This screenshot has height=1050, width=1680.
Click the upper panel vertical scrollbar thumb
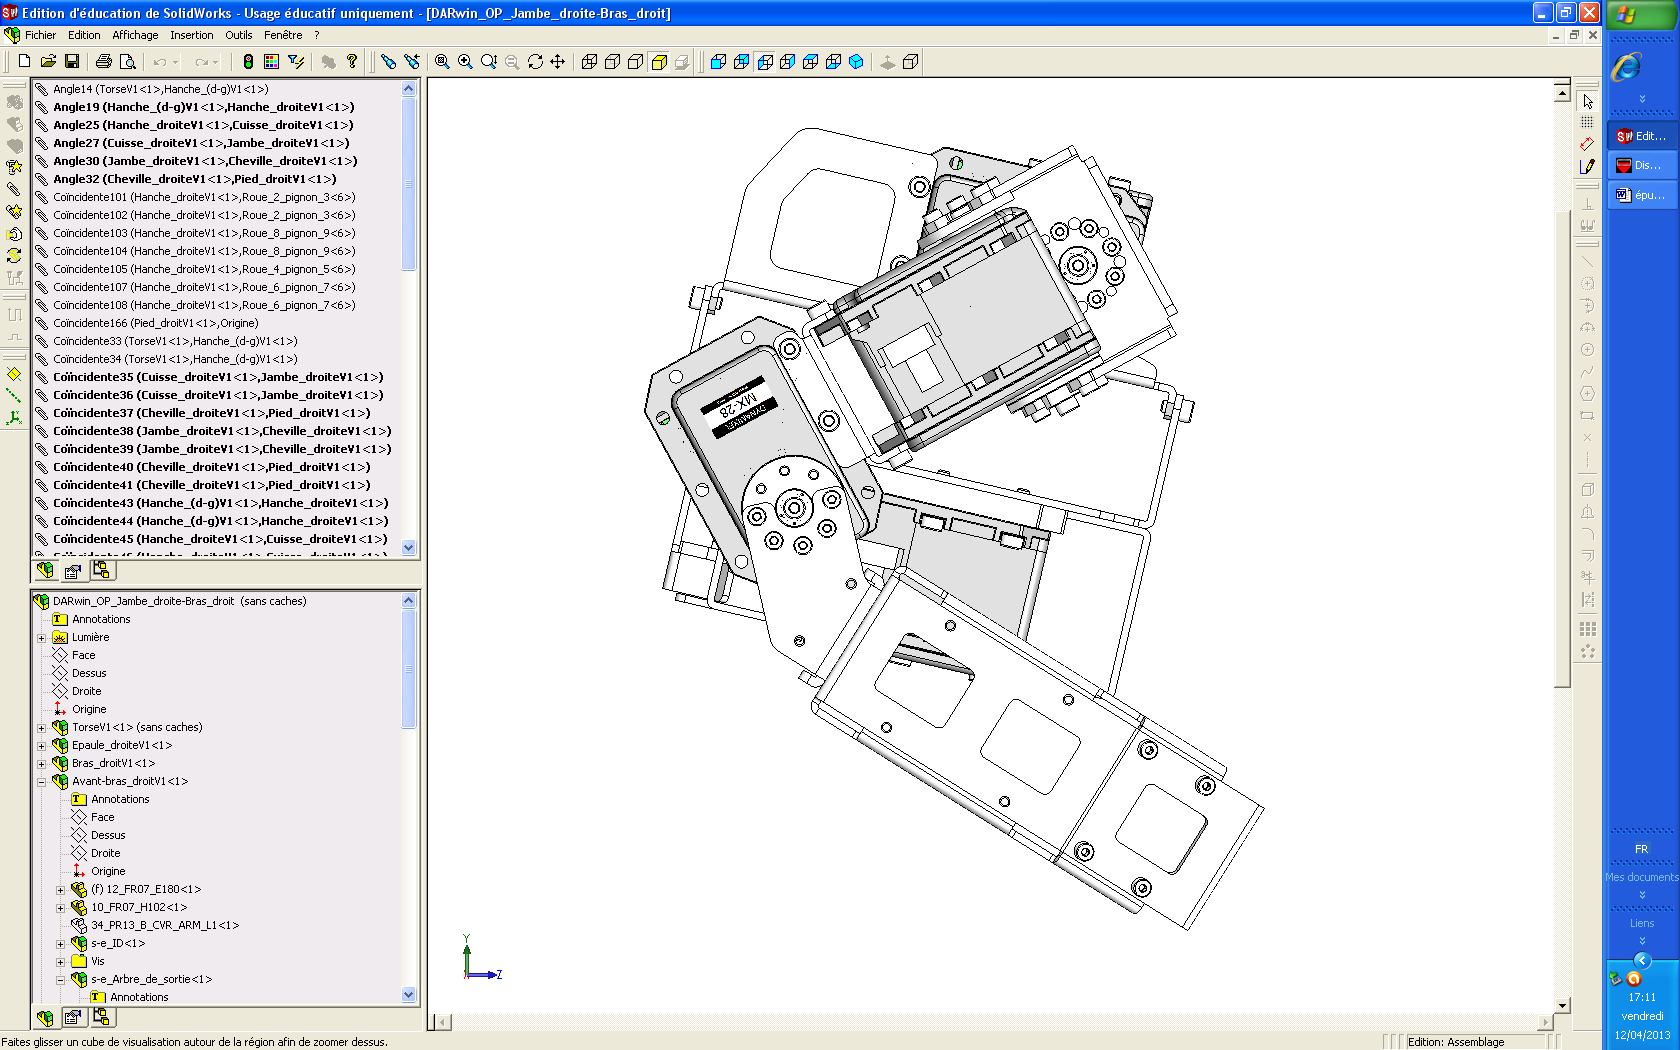tap(408, 185)
